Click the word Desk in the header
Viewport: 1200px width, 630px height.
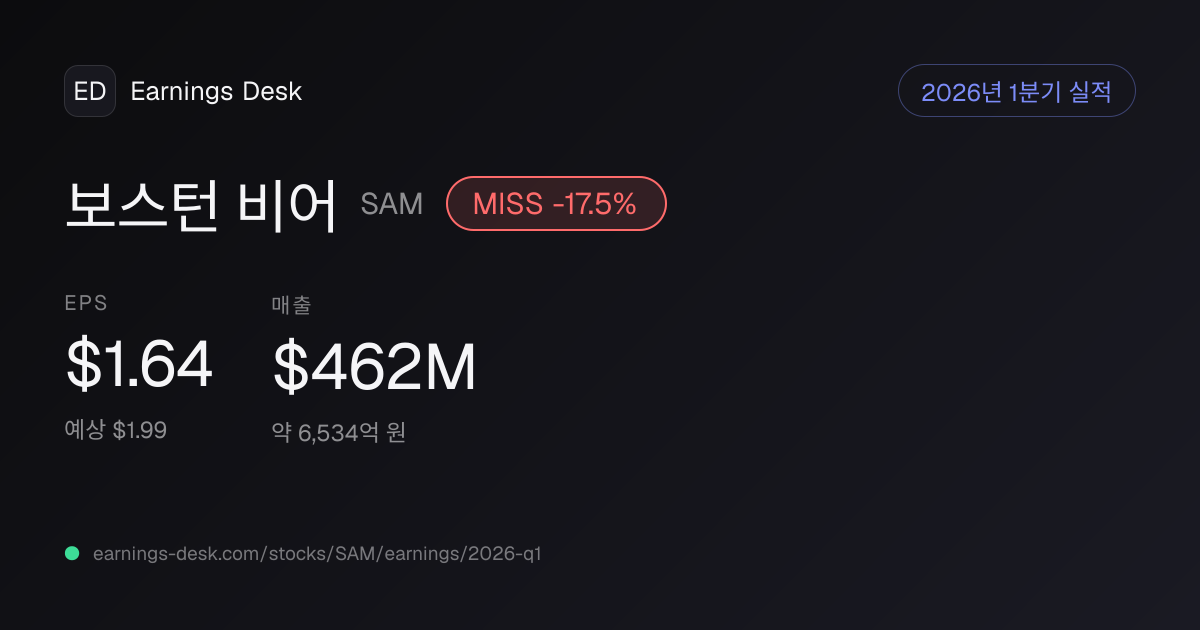point(272,91)
